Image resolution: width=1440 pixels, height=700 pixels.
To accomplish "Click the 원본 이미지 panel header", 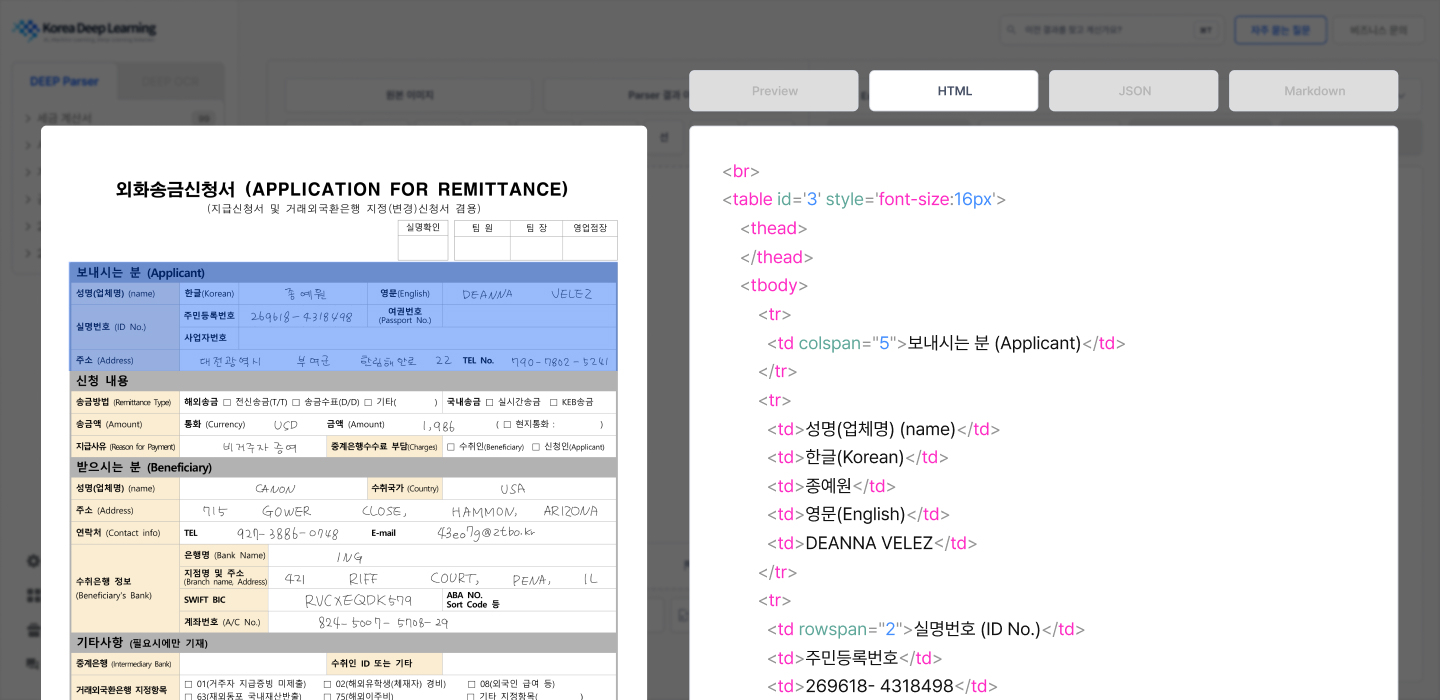I will (x=409, y=95).
